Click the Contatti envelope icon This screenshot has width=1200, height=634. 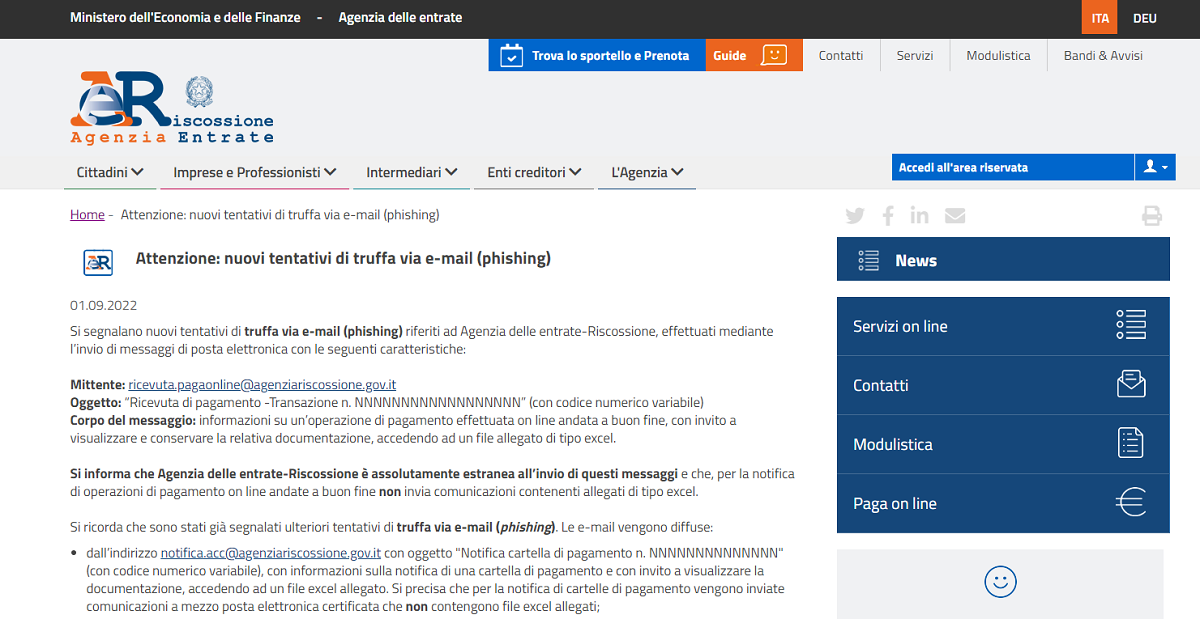coord(1131,385)
